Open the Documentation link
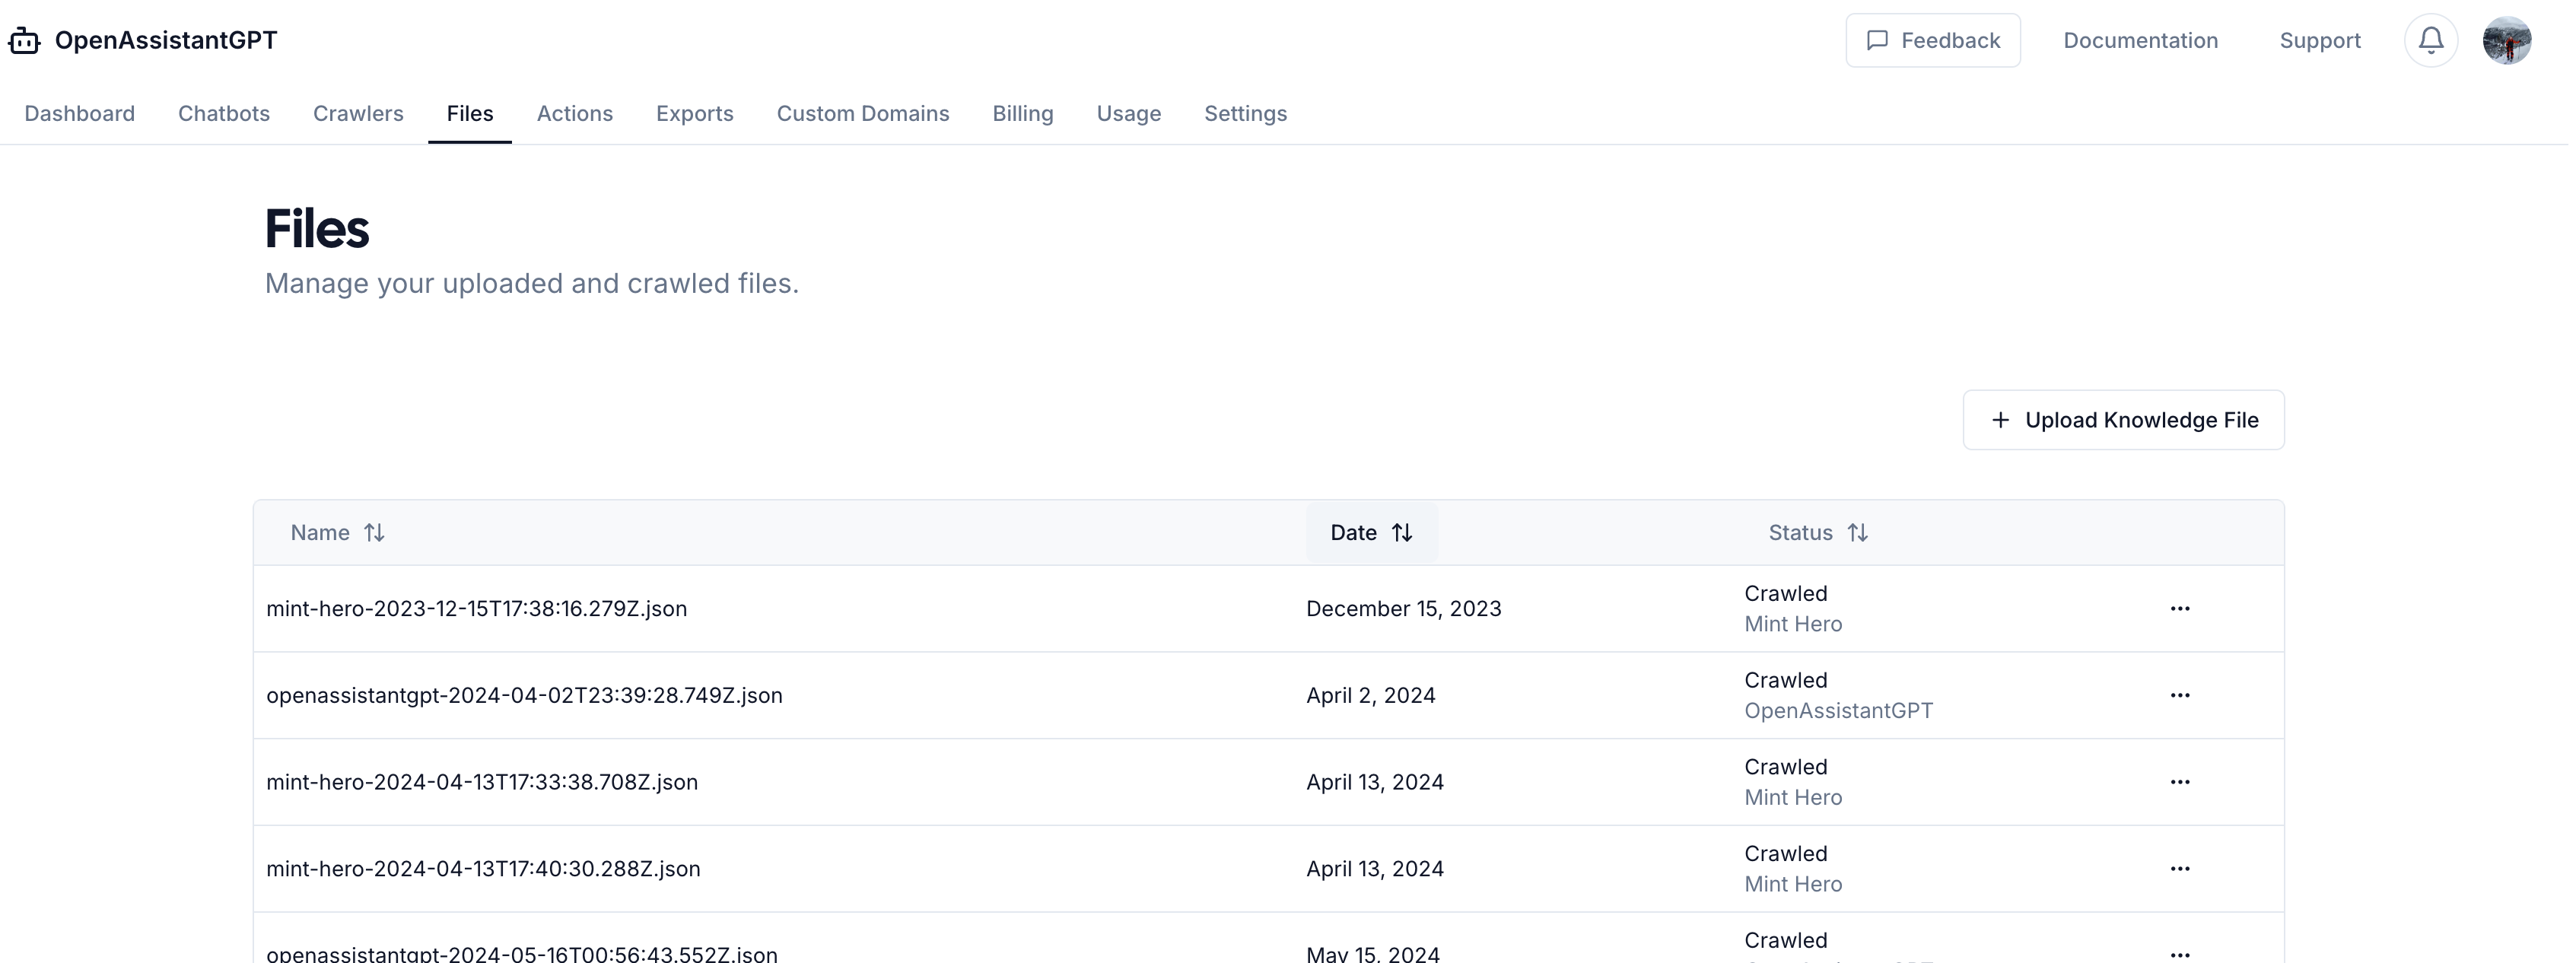 2140,40
